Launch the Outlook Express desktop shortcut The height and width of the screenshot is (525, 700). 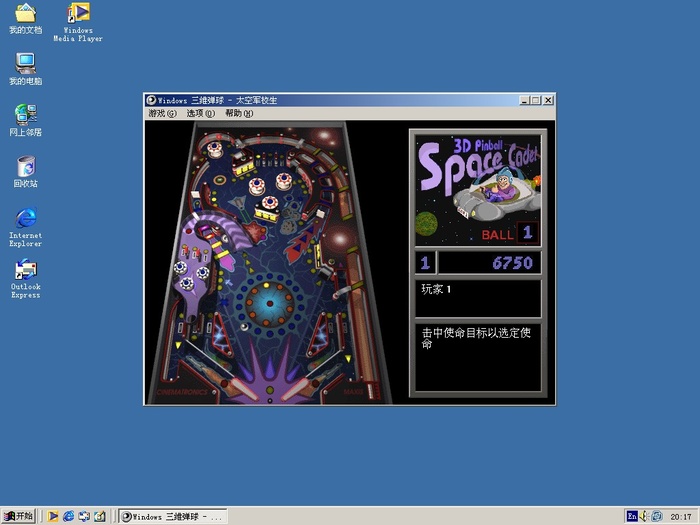25,270
